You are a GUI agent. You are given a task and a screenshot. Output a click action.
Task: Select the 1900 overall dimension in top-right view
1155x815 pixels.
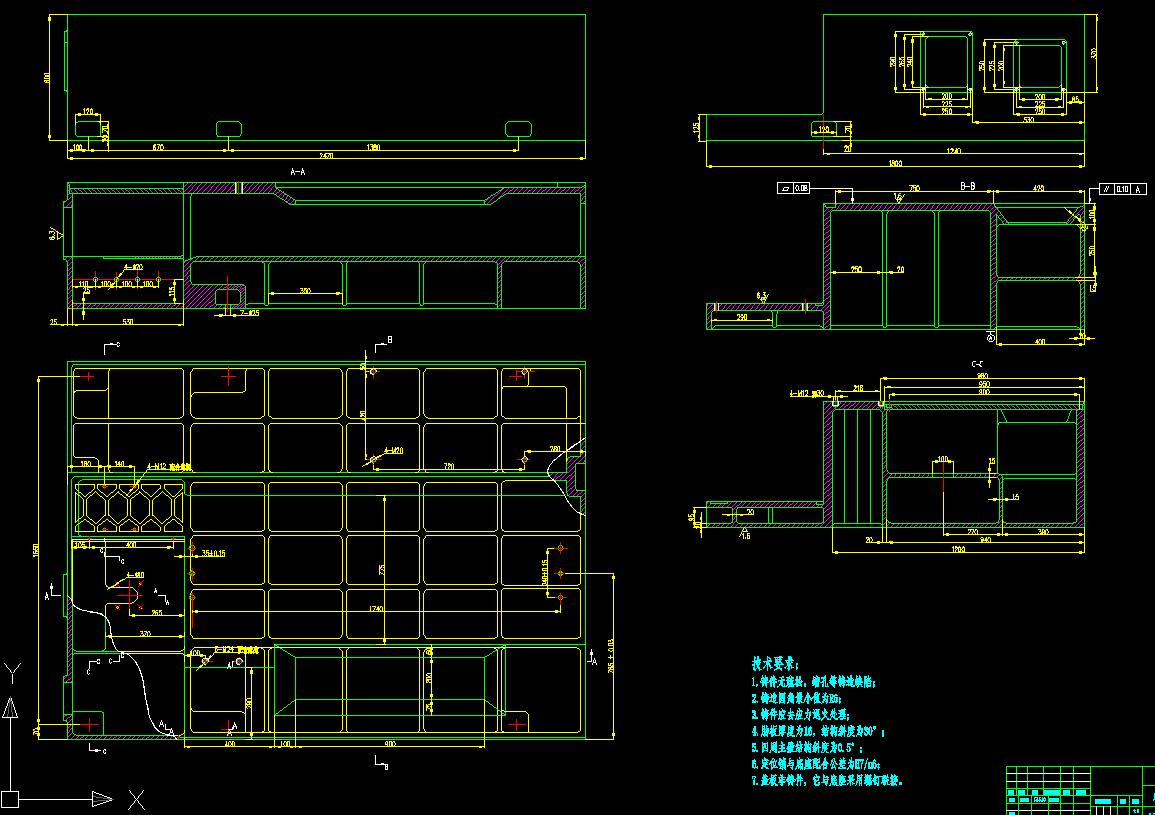pyautogui.click(x=895, y=164)
